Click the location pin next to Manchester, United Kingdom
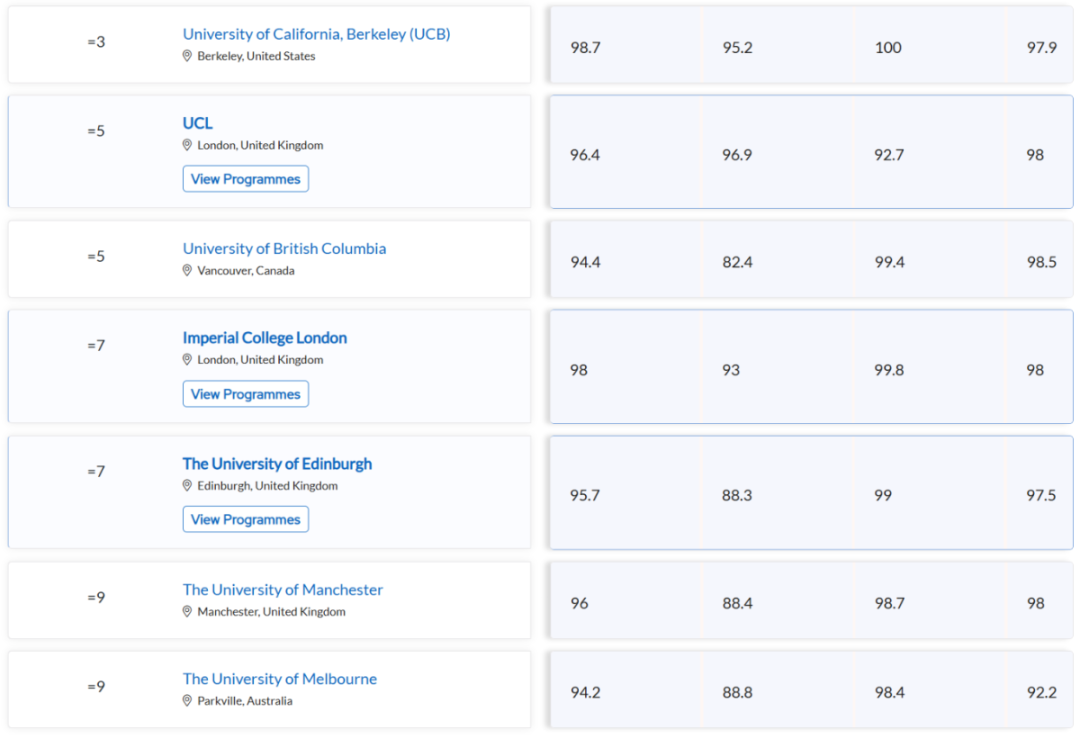This screenshot has width=1080, height=739. (187, 612)
